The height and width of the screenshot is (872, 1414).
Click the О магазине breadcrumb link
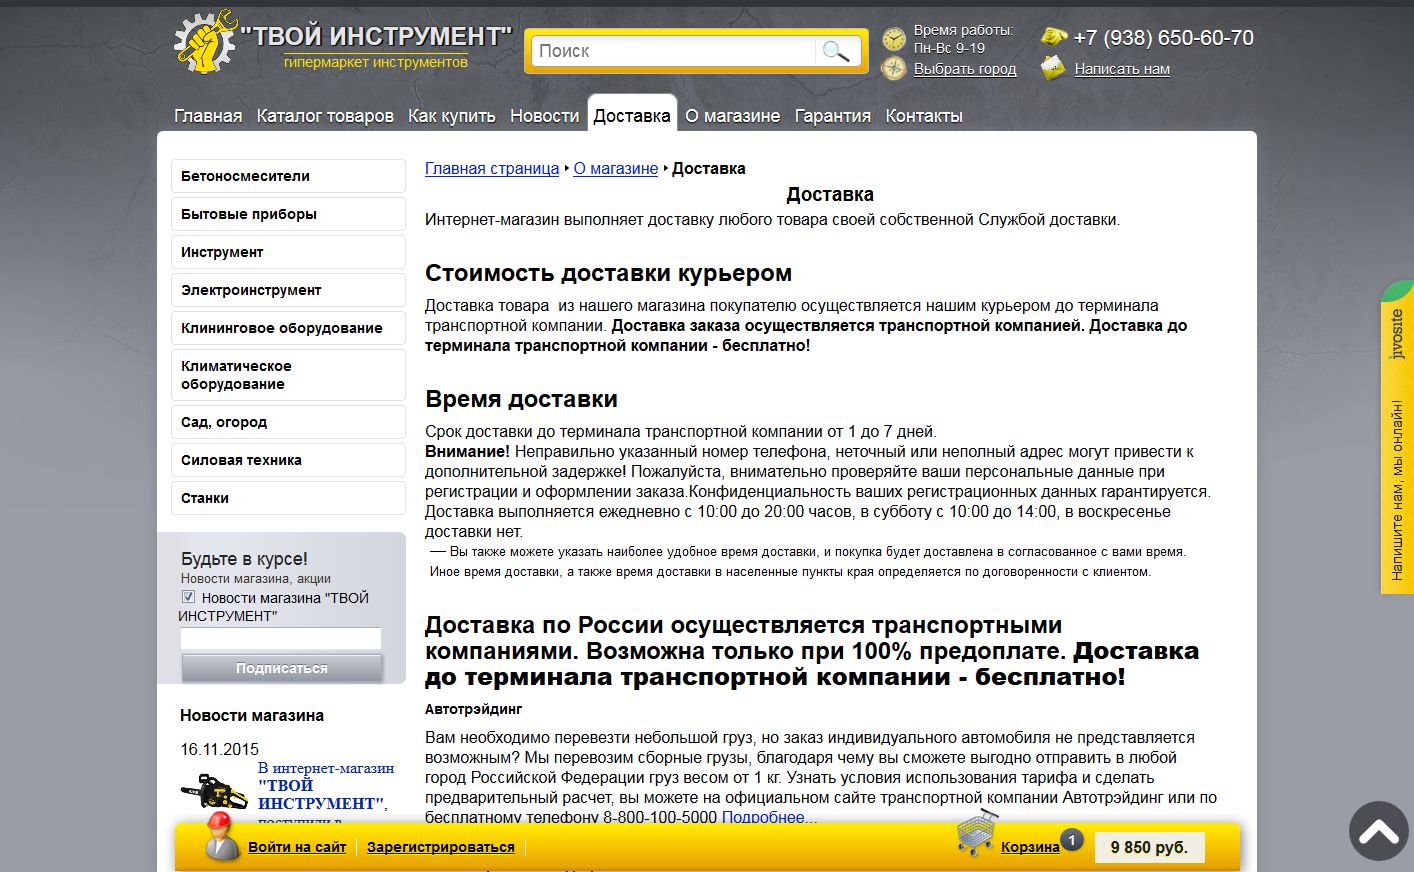[x=616, y=169]
